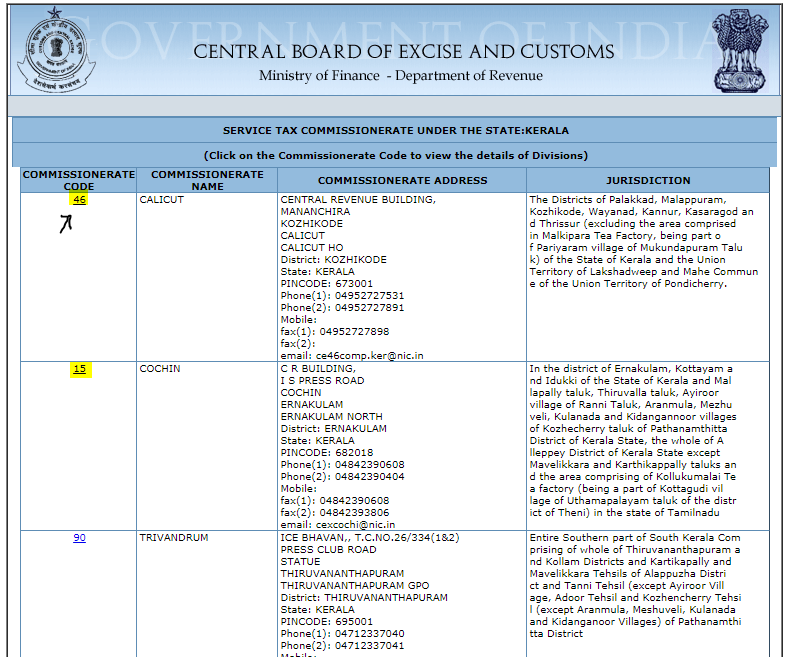Click District: ERNAKULAM text
799x657 pixels.
point(333,429)
